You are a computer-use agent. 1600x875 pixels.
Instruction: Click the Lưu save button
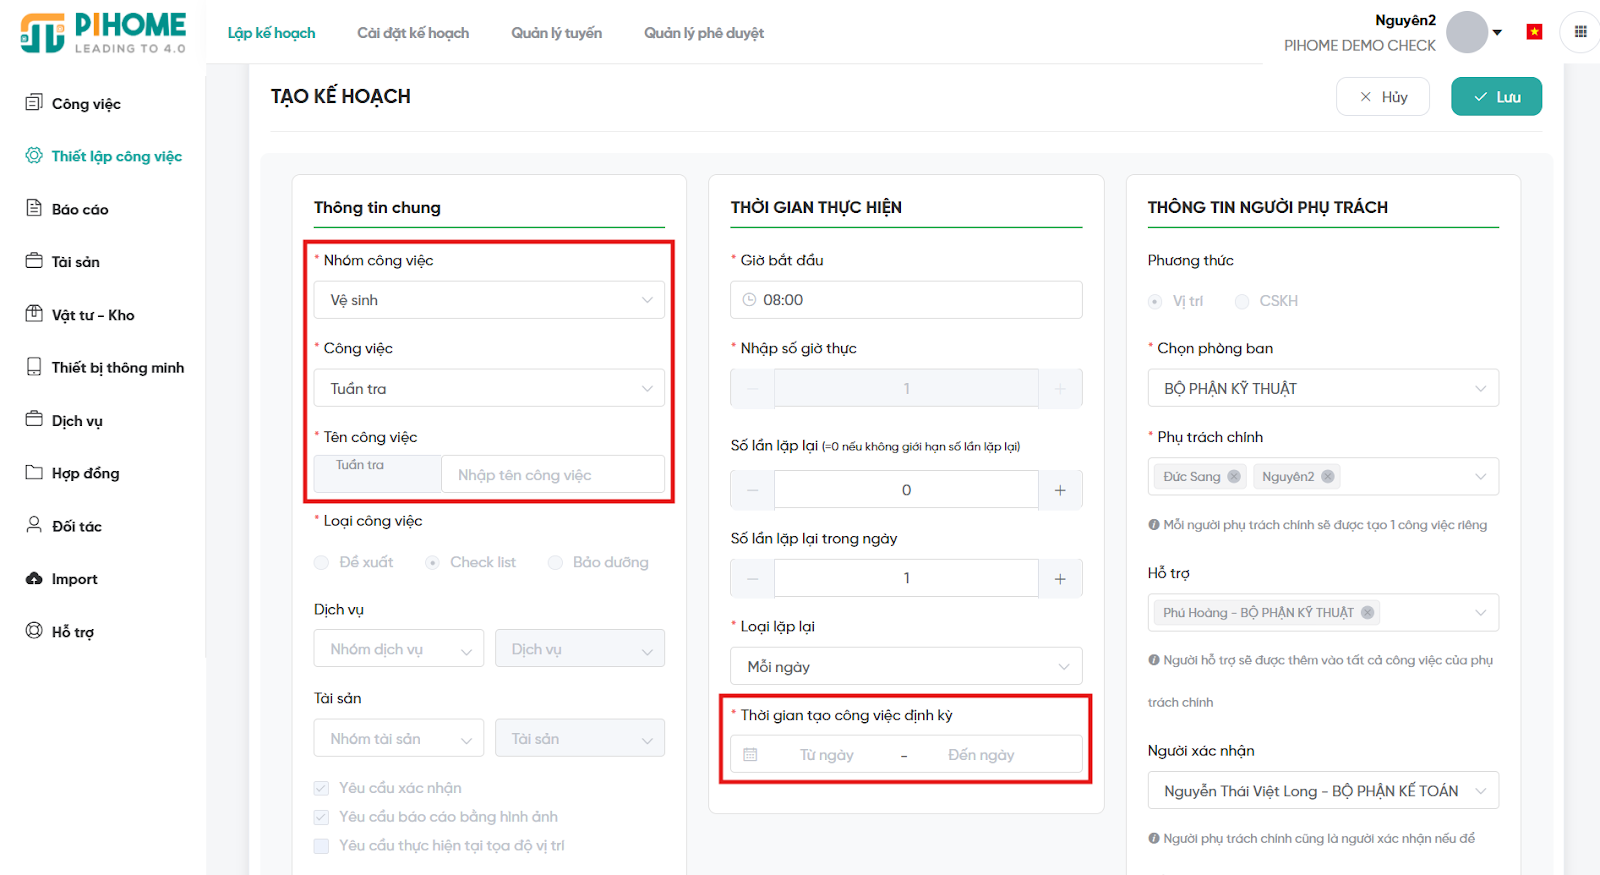(1496, 97)
